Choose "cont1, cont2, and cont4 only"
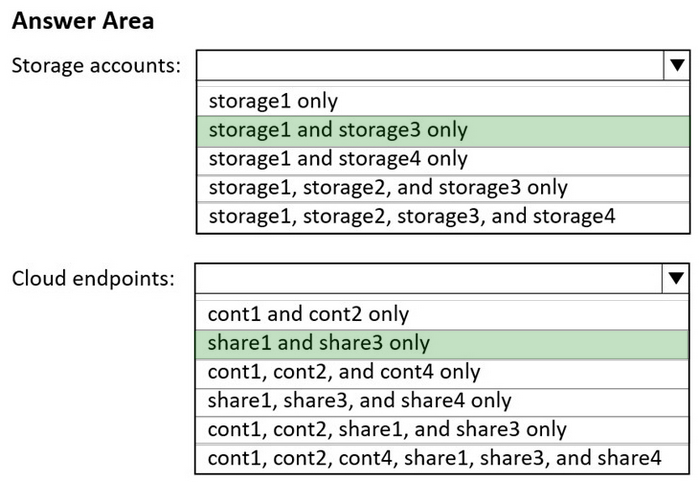The image size is (700, 482). click(x=442, y=373)
